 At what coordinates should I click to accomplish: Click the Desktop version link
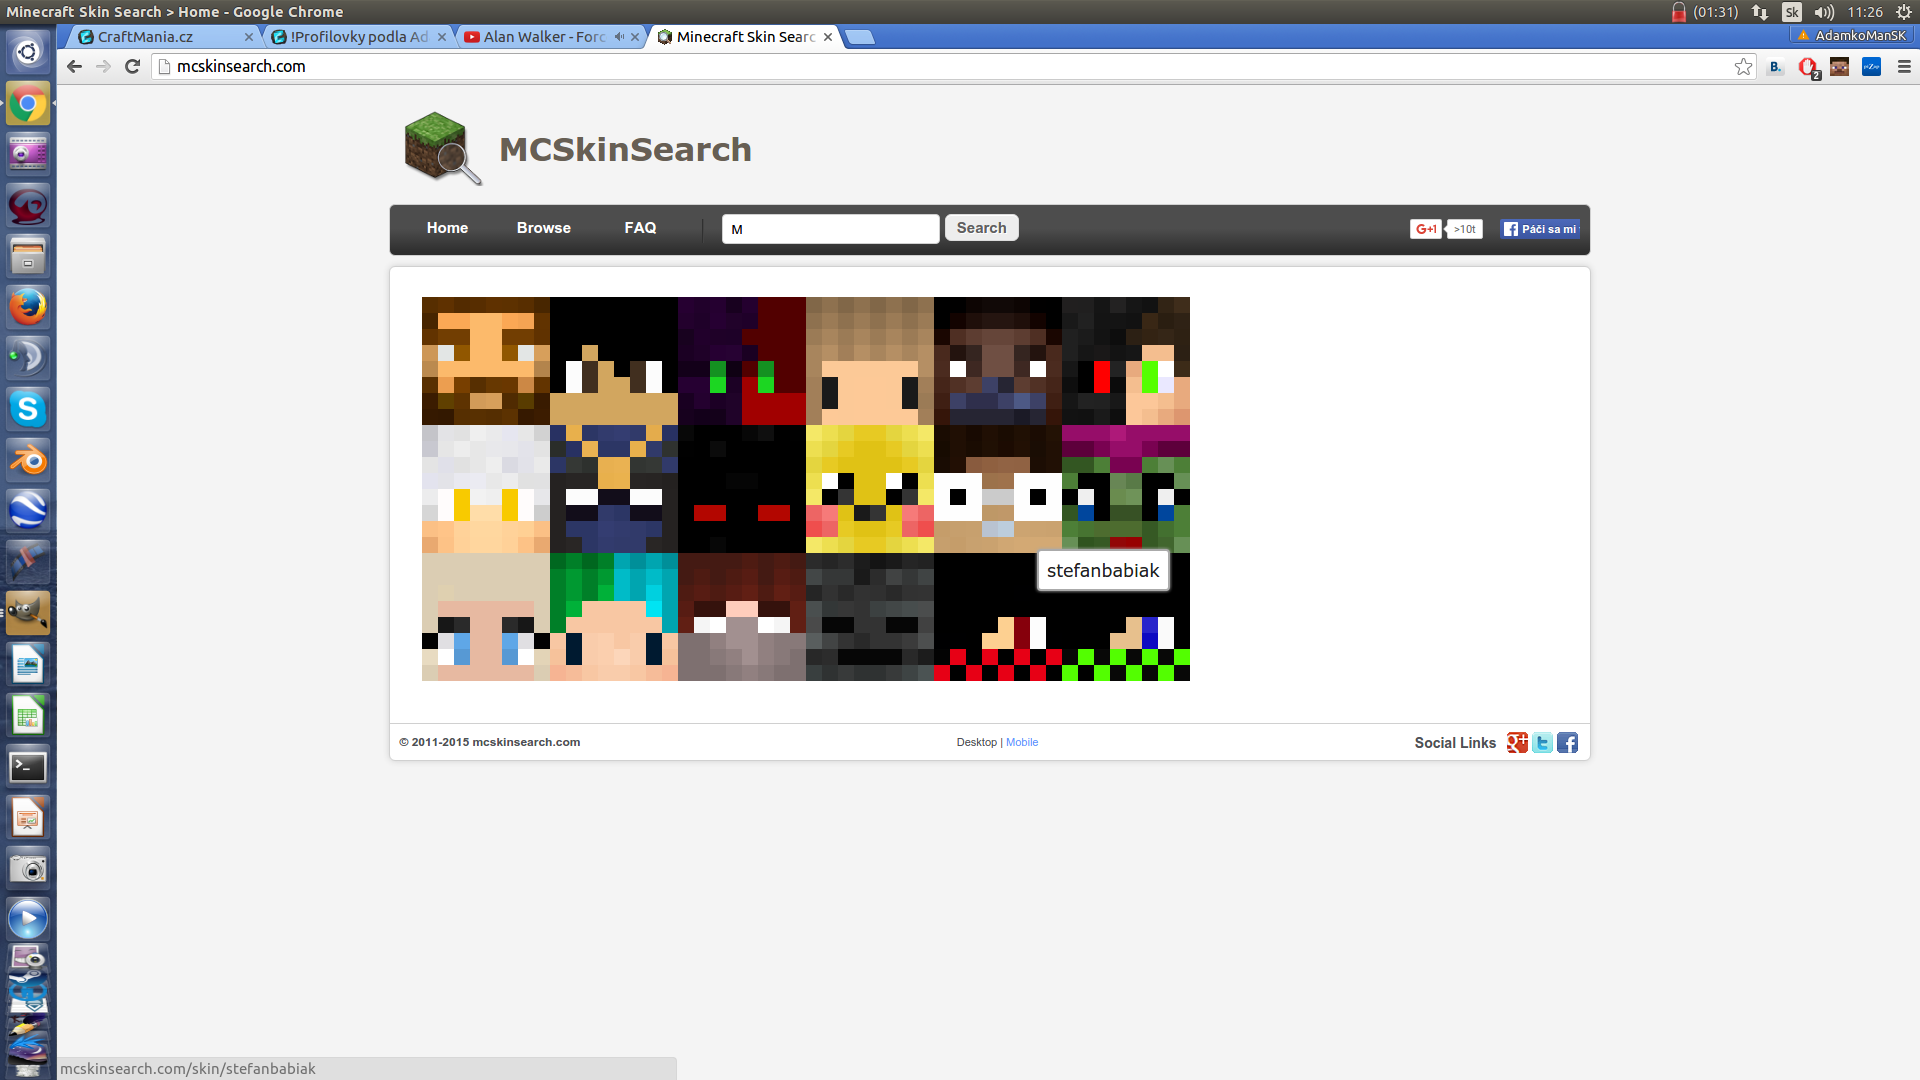976,742
